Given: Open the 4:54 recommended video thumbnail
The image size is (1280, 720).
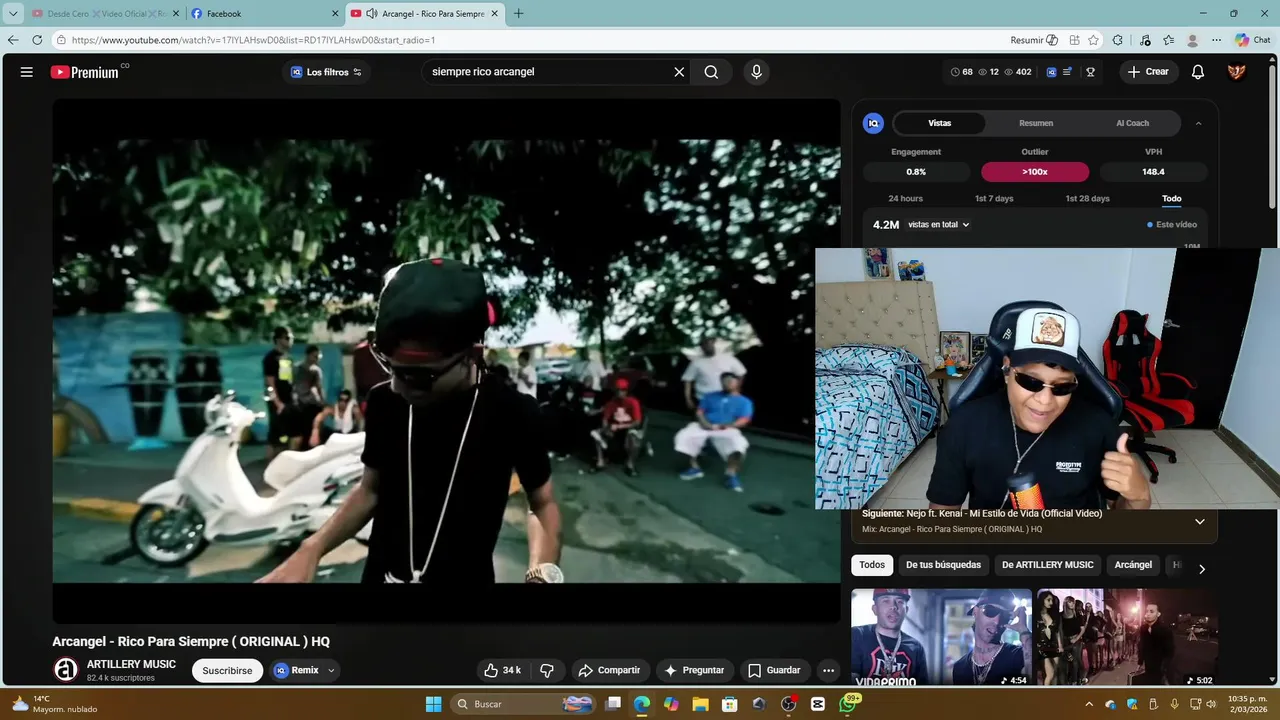Looking at the screenshot, I should click(x=941, y=637).
